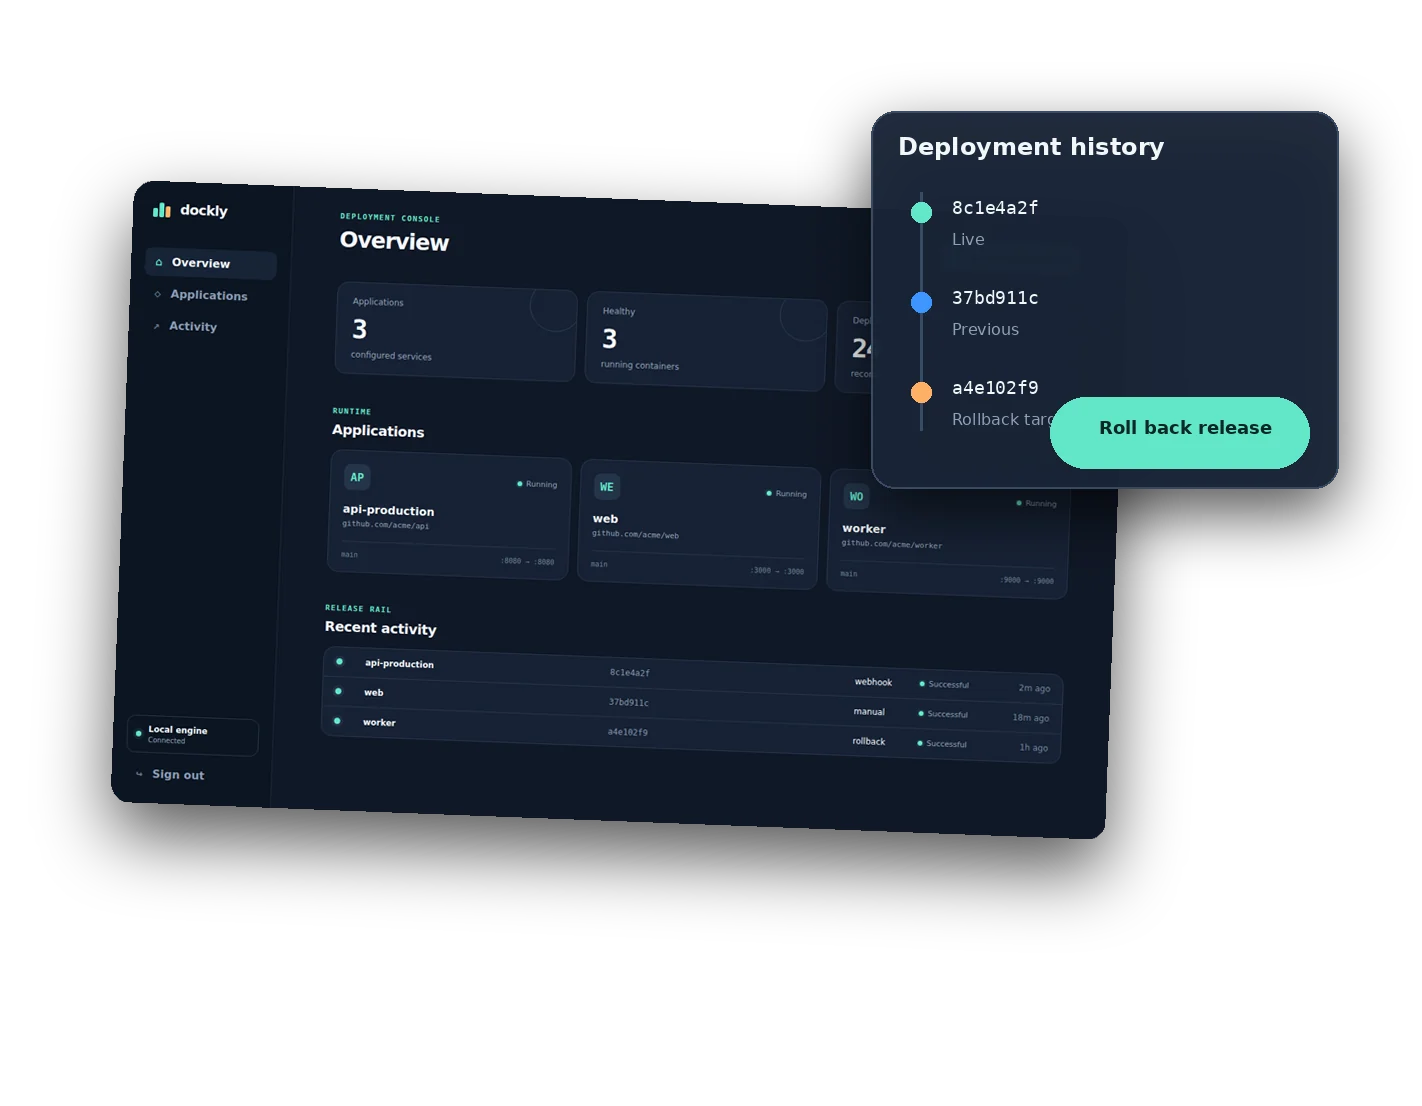Click status dot of api-production activity row
This screenshot has height=1106, width=1422.
point(340,661)
